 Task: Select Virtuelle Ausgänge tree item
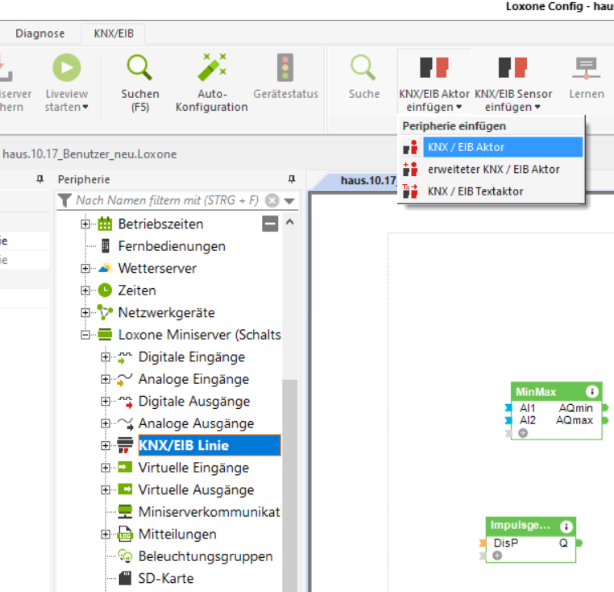coord(196,490)
